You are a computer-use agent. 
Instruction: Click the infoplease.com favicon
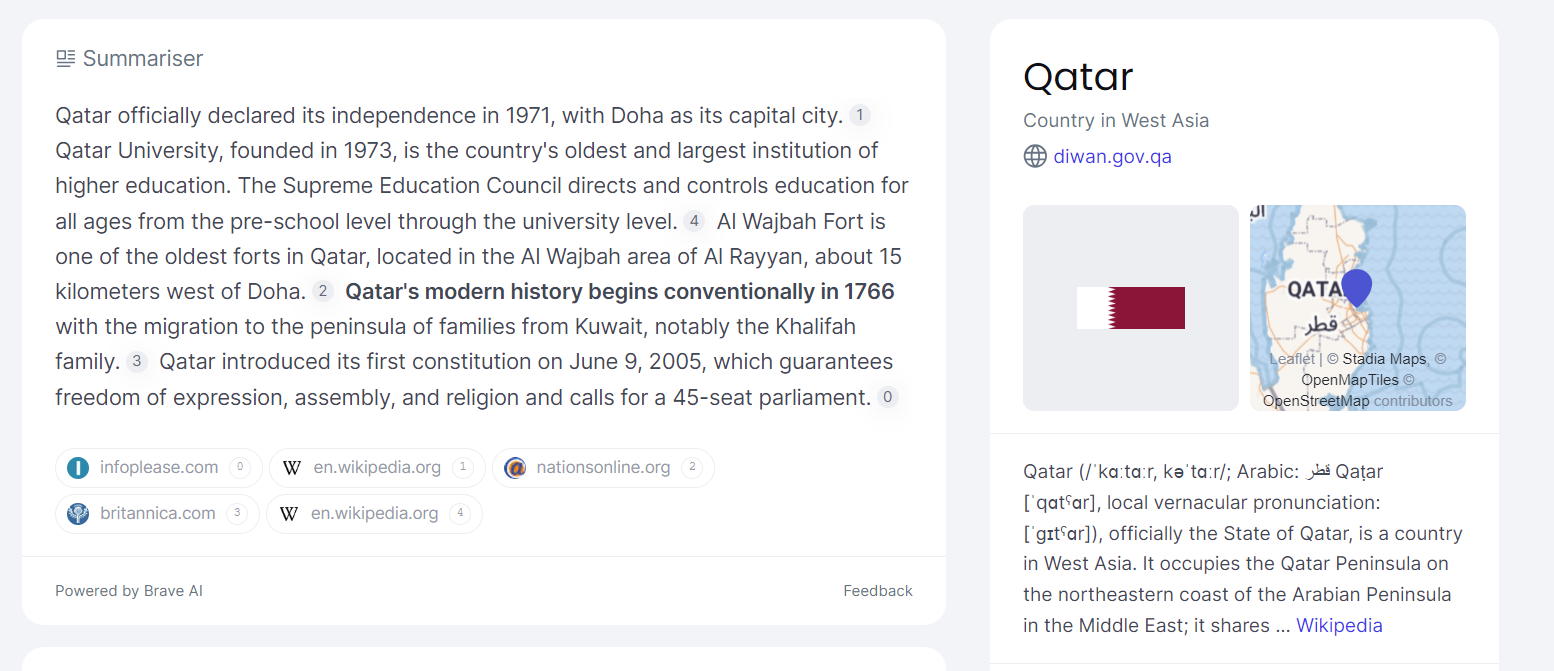[x=78, y=467]
